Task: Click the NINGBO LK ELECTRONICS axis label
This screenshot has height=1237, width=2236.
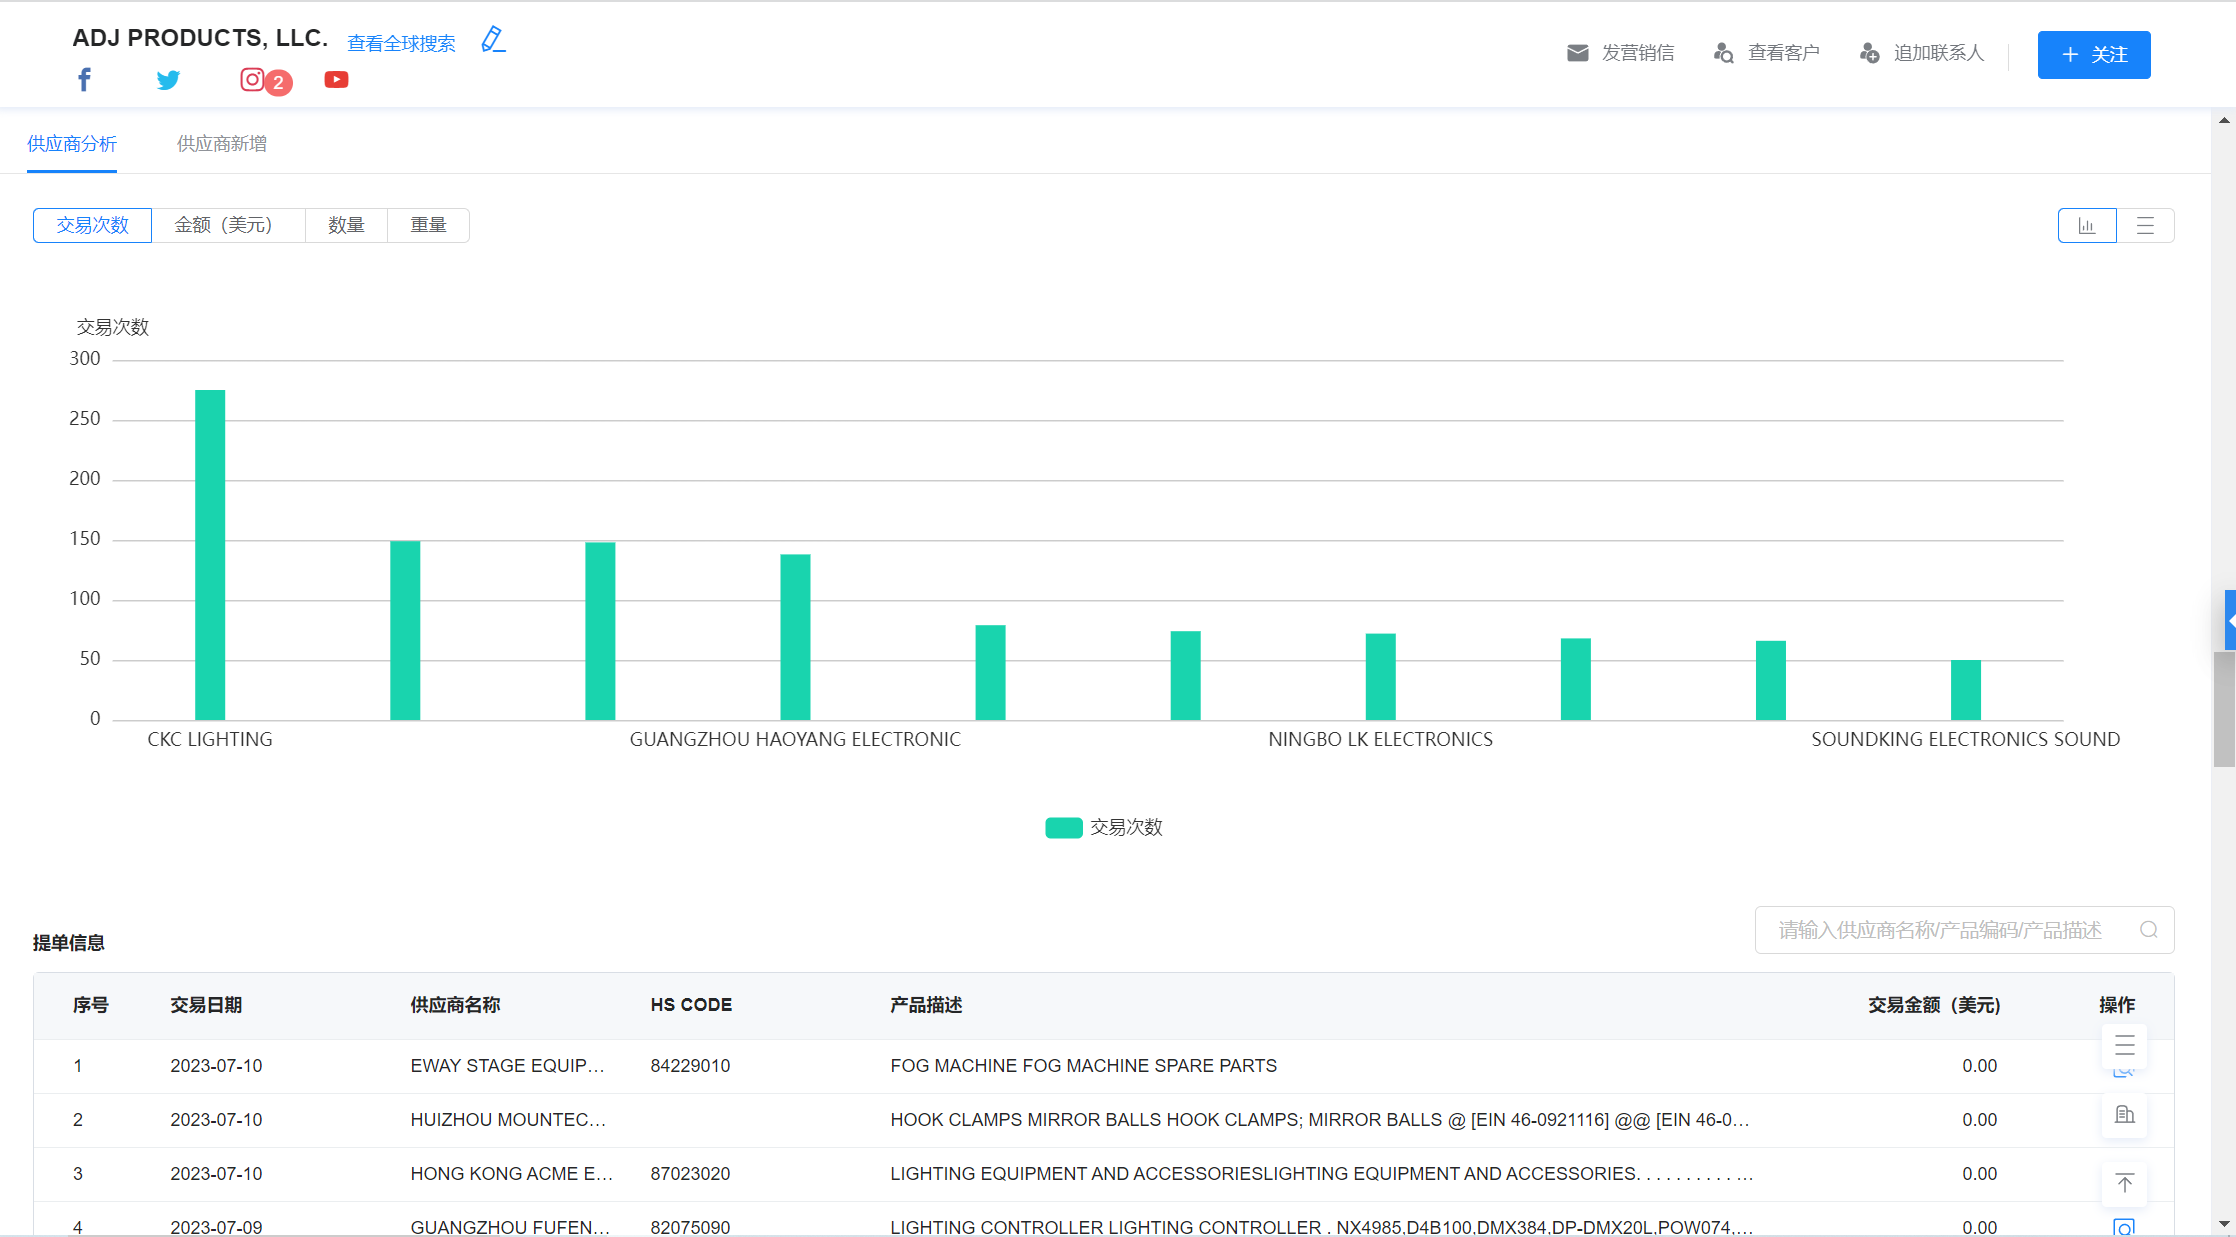Action: 1380,740
